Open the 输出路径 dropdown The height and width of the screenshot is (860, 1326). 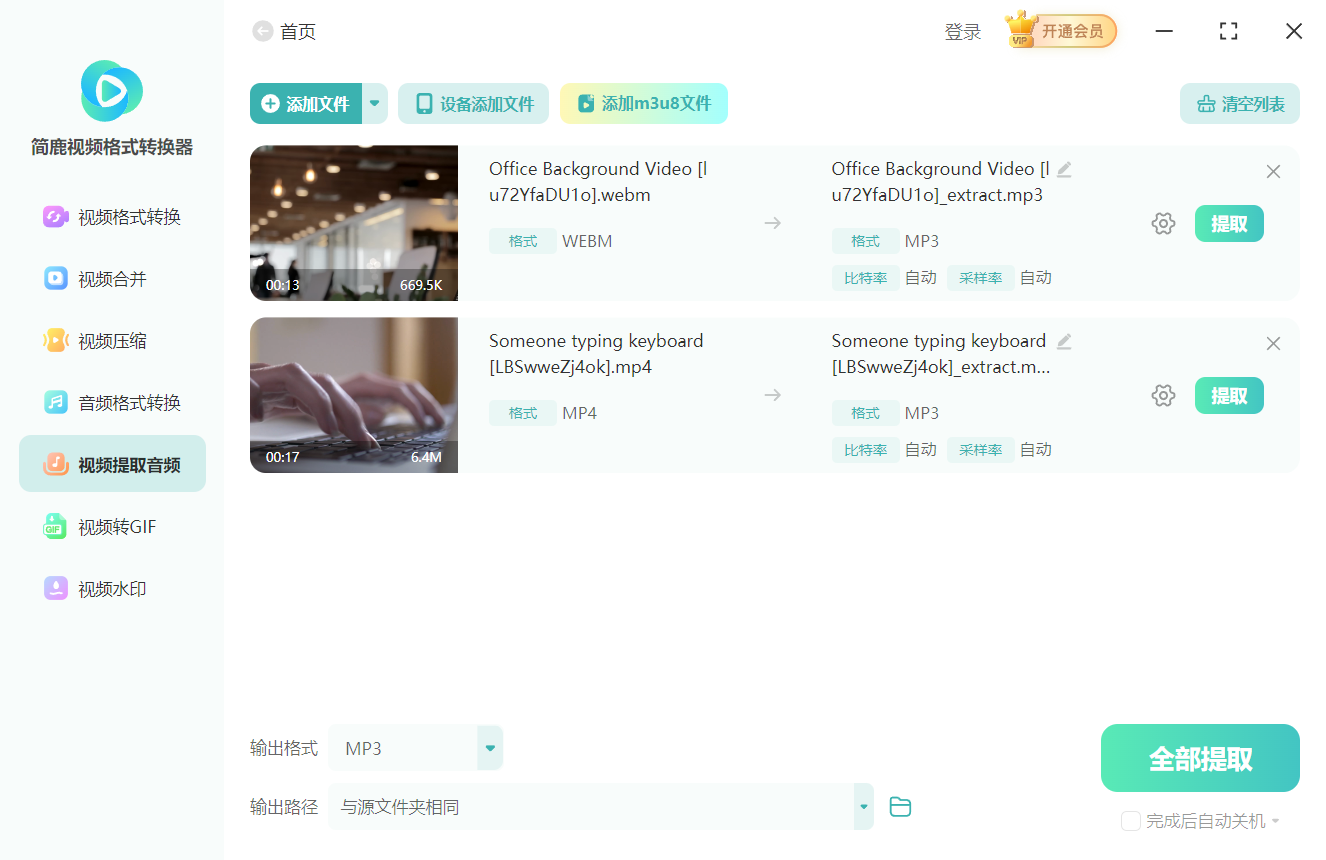coord(862,806)
